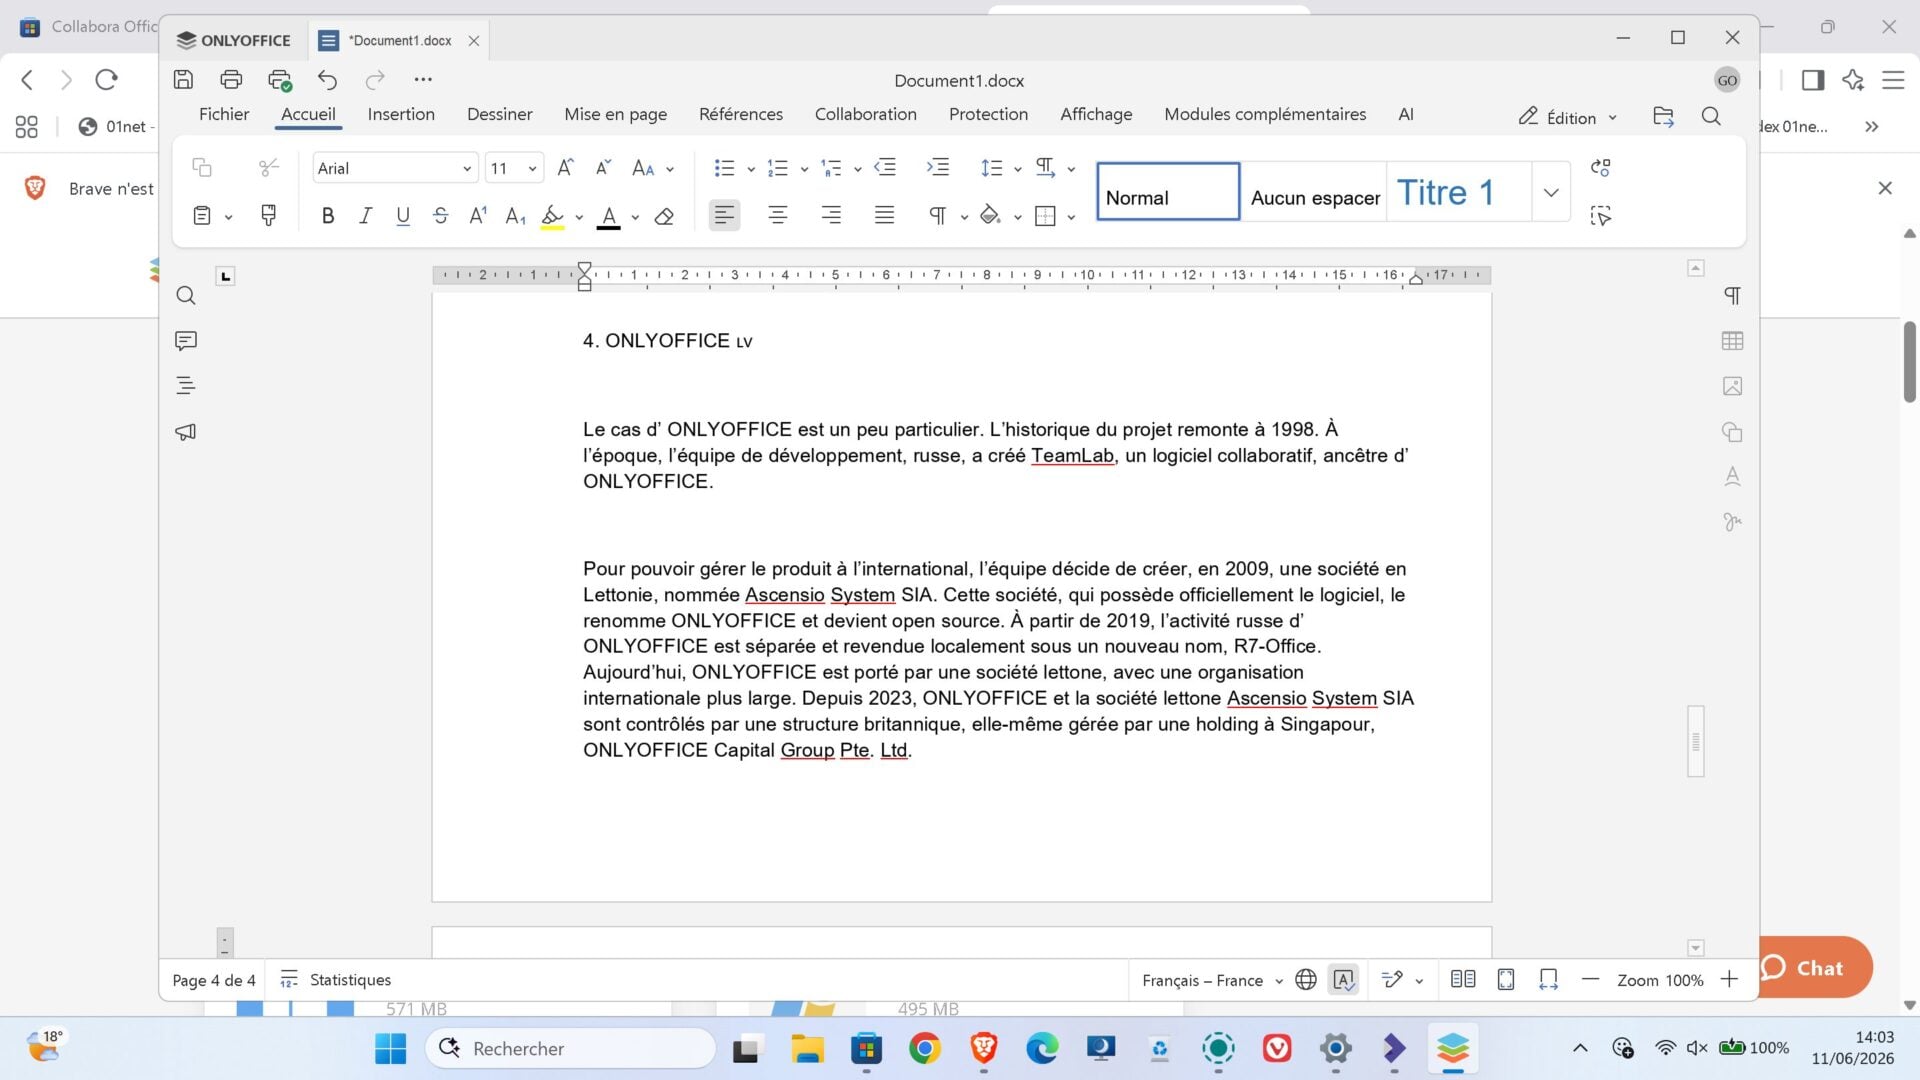Toggle fit to width view

click(x=1549, y=980)
